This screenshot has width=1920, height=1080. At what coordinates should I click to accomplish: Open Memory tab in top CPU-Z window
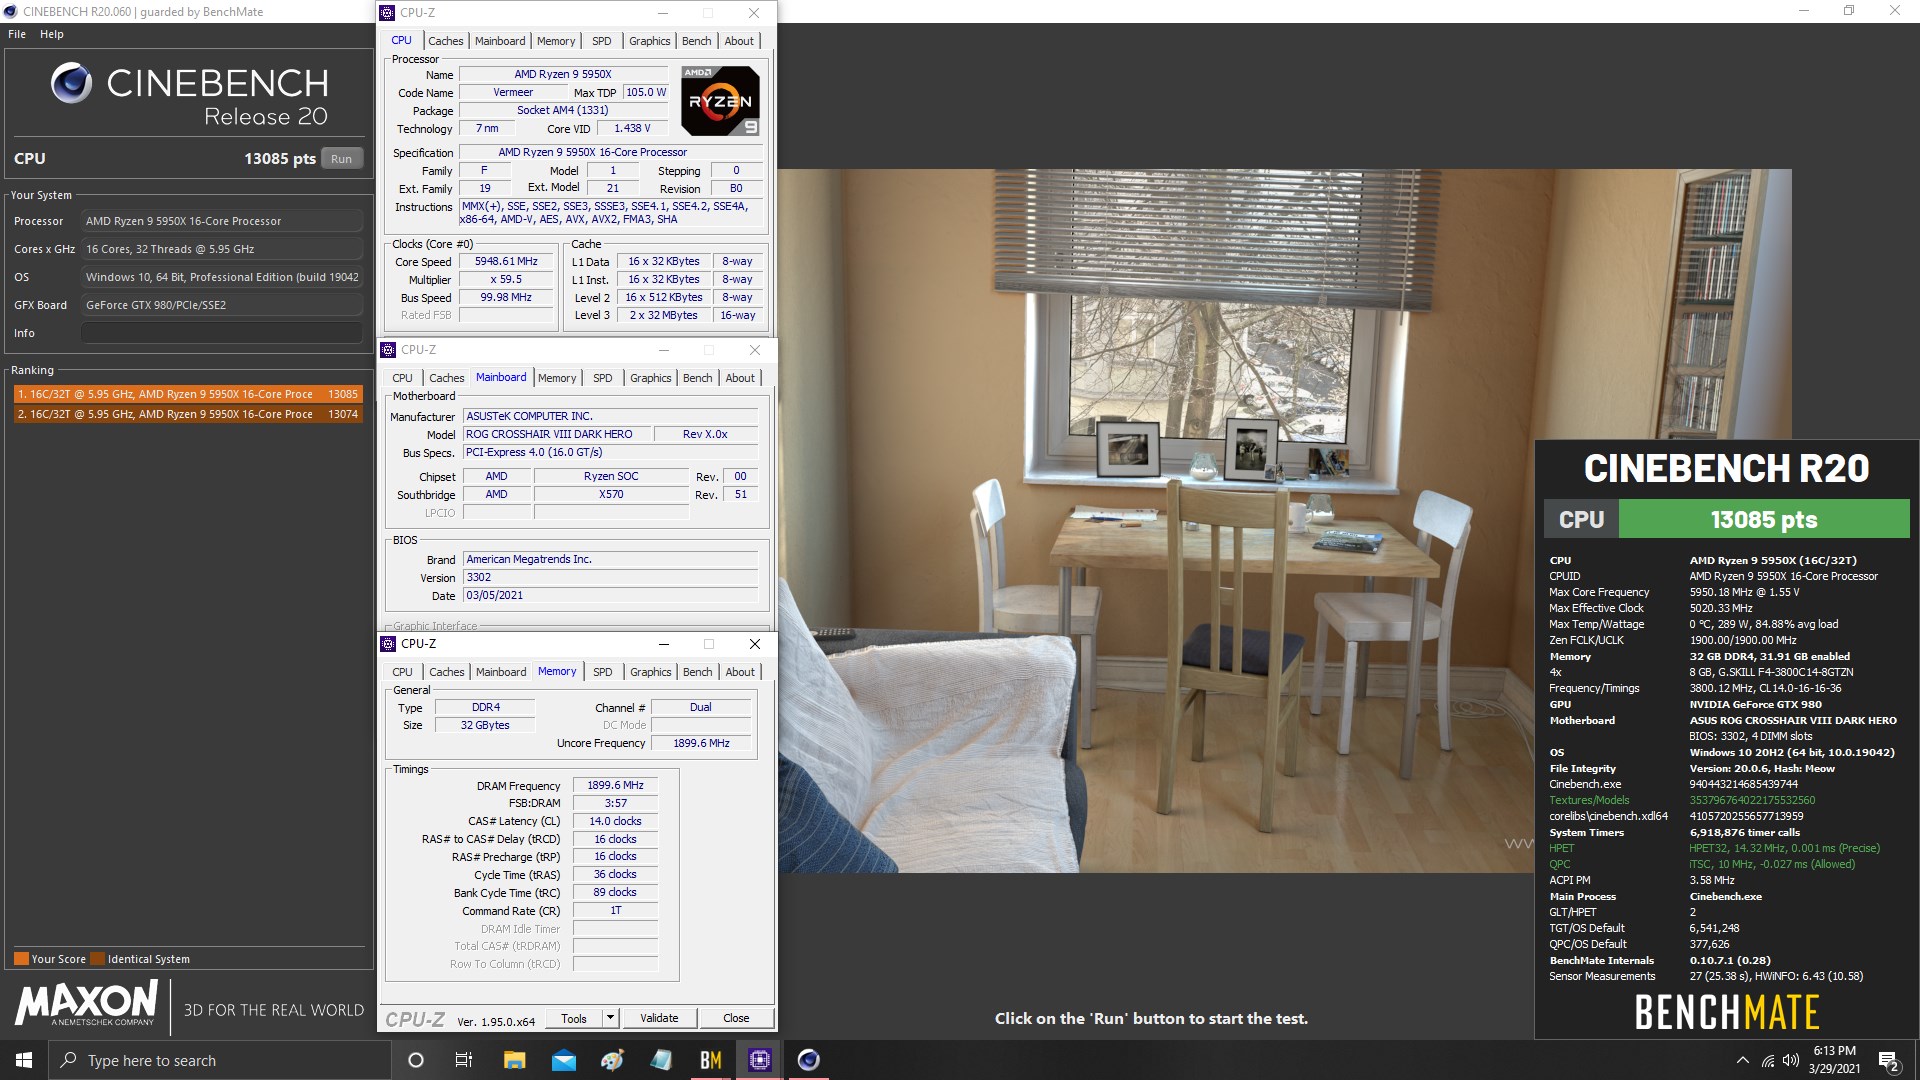point(556,41)
